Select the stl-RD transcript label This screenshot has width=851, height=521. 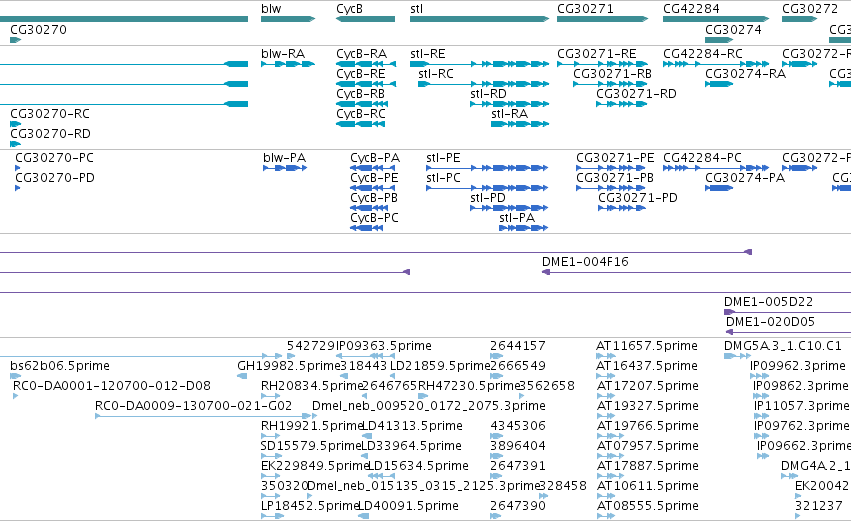(488, 94)
